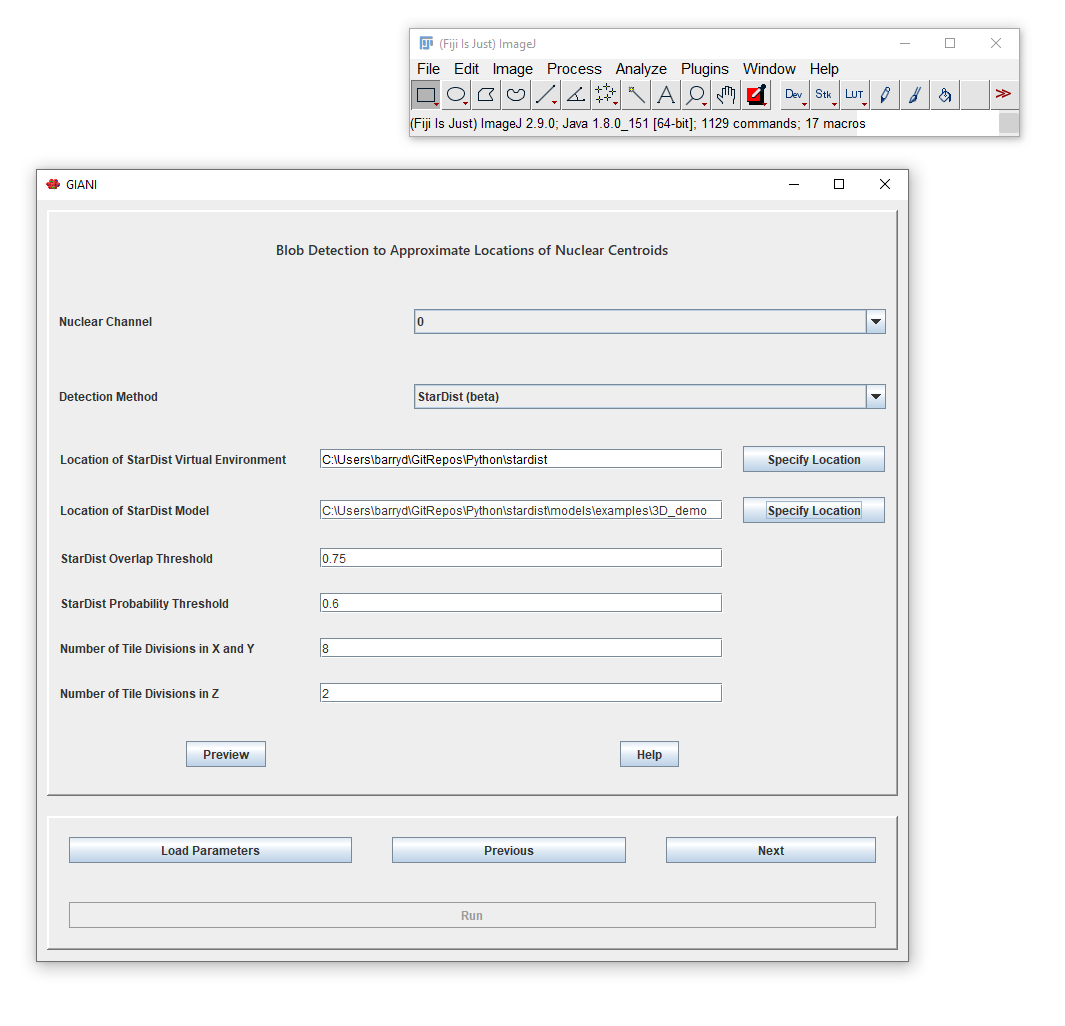Close the GIANI window

(x=884, y=184)
